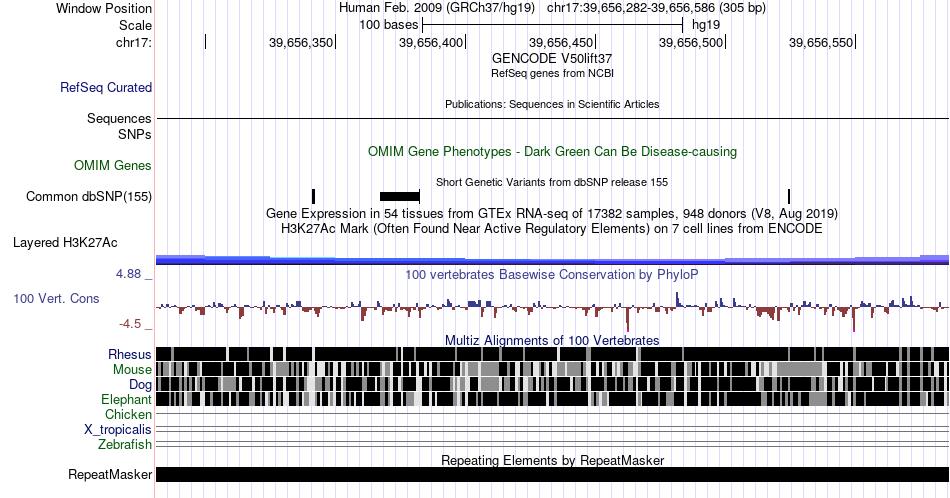The height and width of the screenshot is (498, 950).
Task: Click the Common dbSNP(155) track label
Action: coord(88,196)
